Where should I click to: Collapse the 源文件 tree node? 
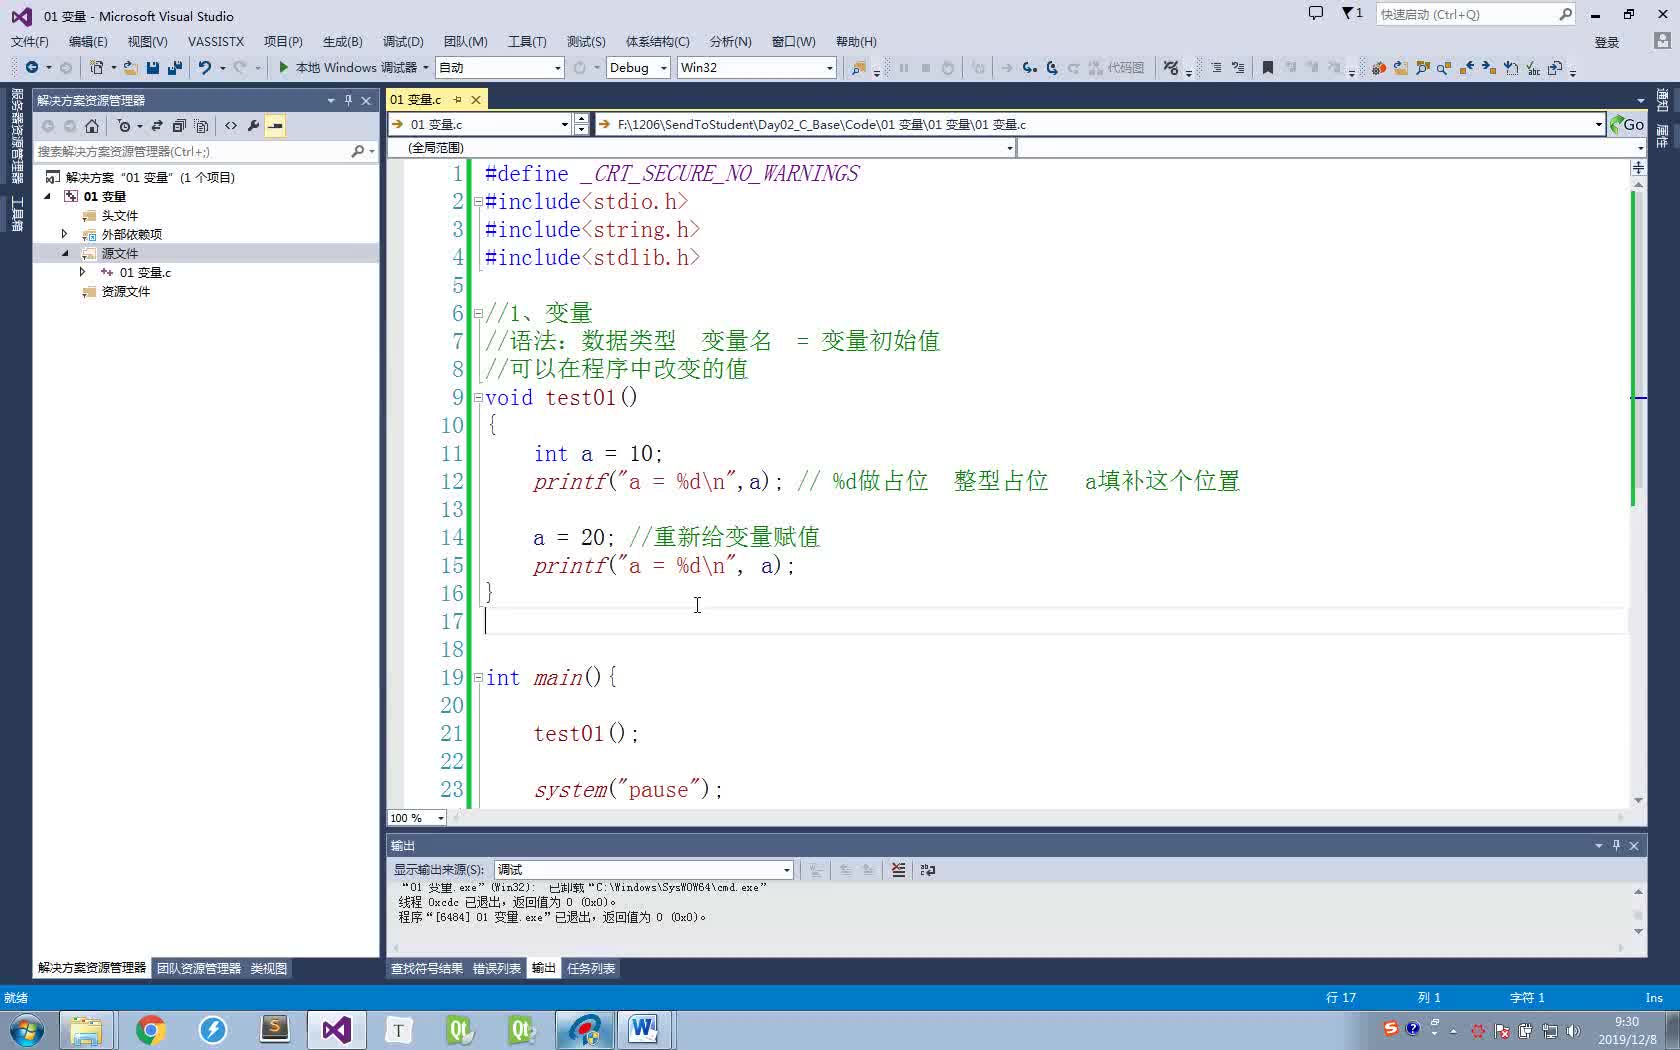[65, 253]
